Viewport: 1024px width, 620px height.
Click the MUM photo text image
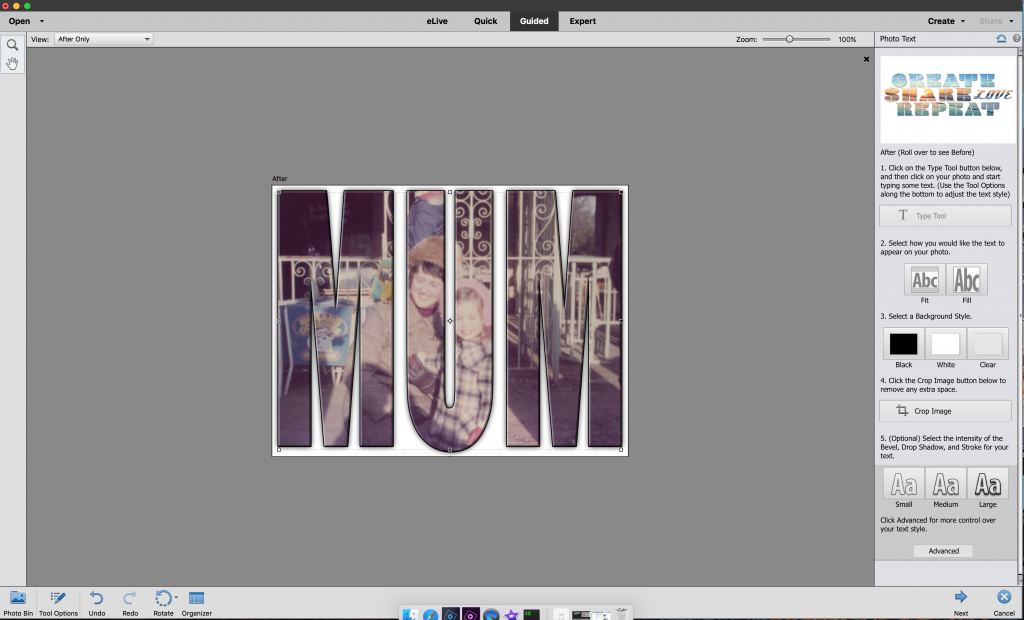[450, 321]
